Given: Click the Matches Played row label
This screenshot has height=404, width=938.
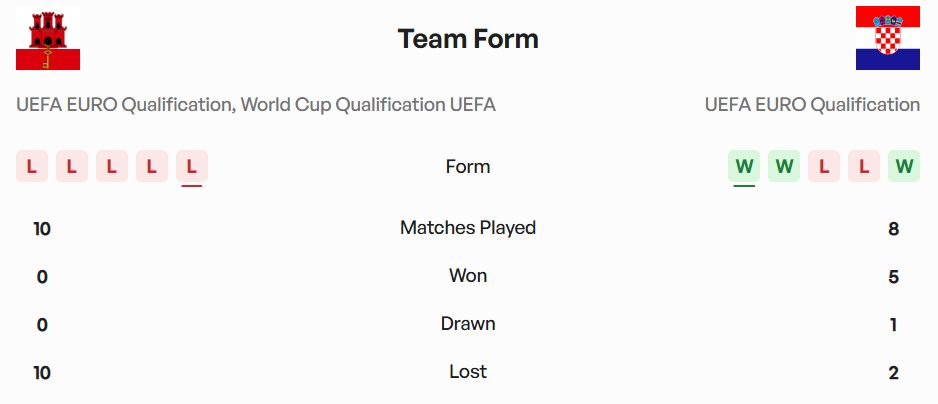Looking at the screenshot, I should pos(468,228).
